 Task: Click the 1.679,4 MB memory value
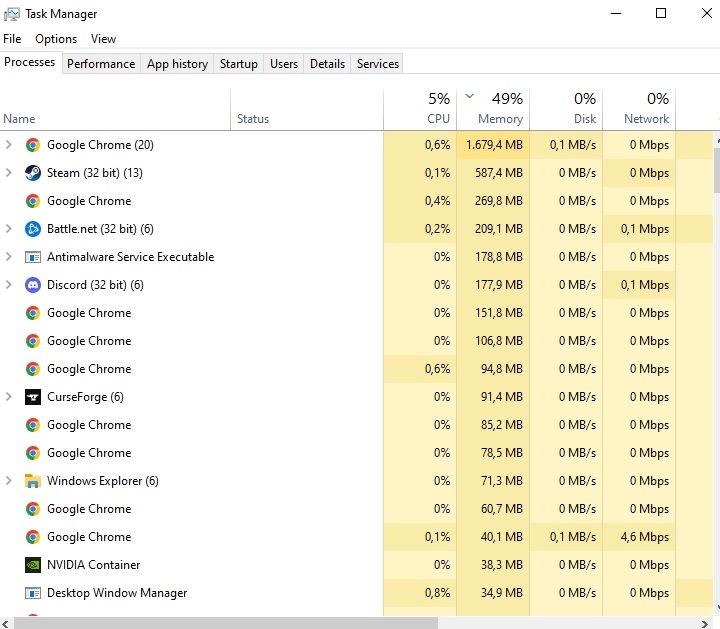tap(494, 145)
